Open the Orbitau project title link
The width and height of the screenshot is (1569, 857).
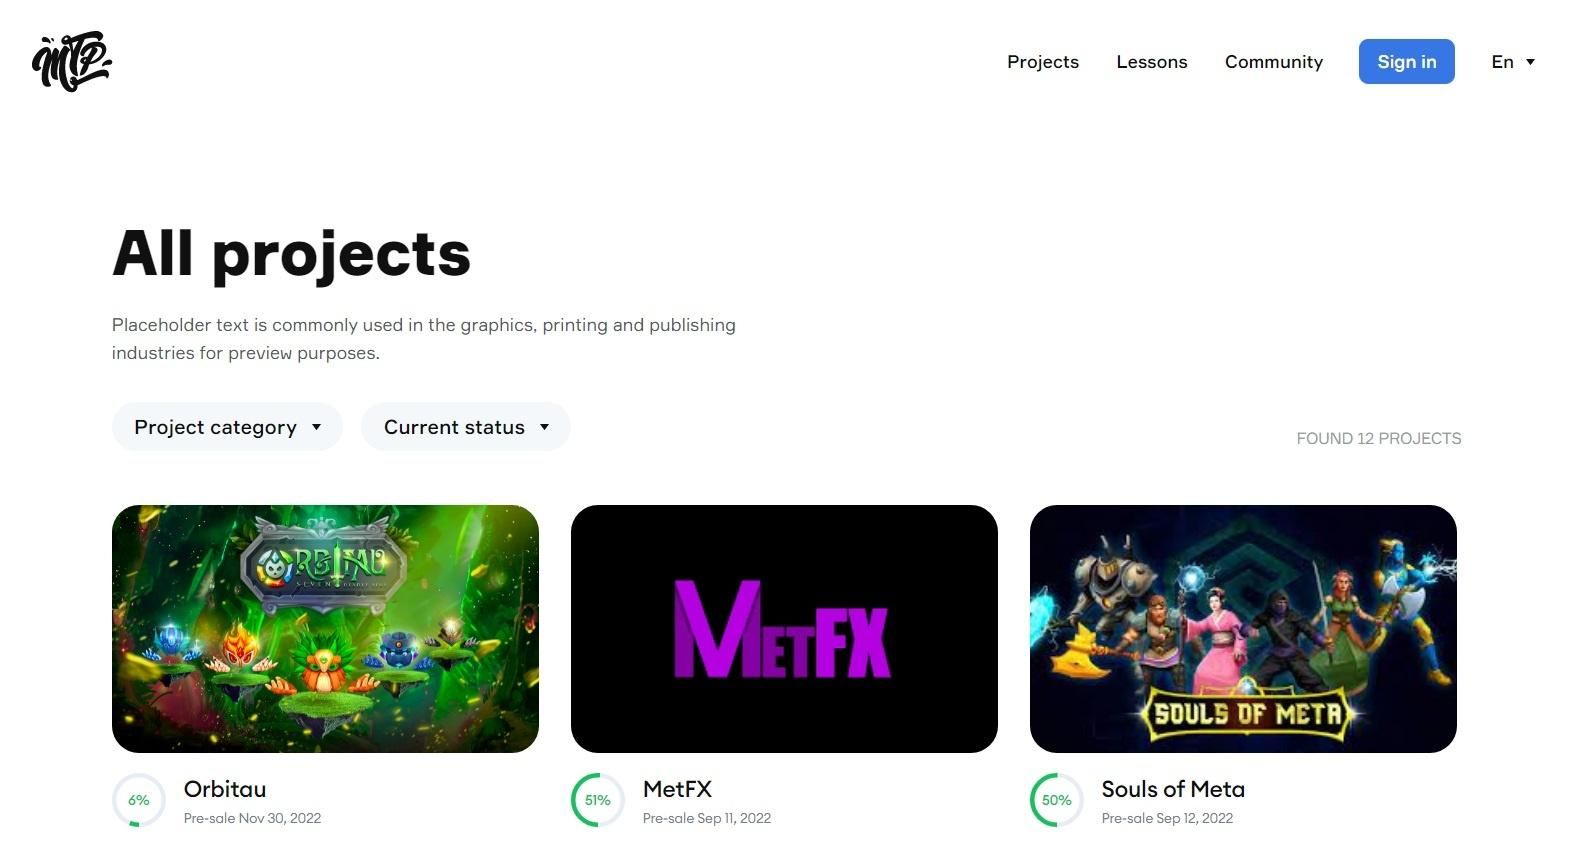click(x=225, y=789)
